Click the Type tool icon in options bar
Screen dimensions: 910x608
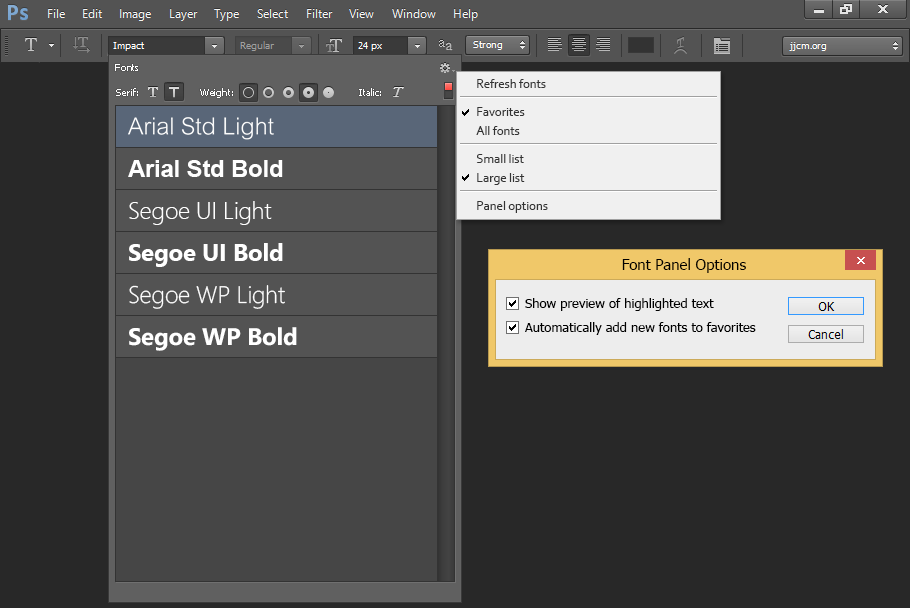click(x=31, y=45)
